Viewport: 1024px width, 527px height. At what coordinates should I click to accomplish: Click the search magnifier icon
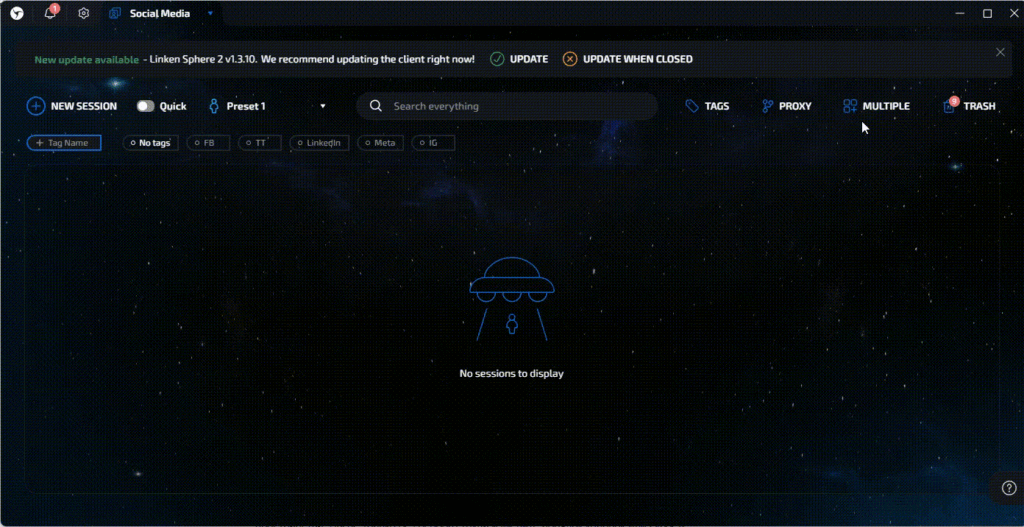click(376, 106)
